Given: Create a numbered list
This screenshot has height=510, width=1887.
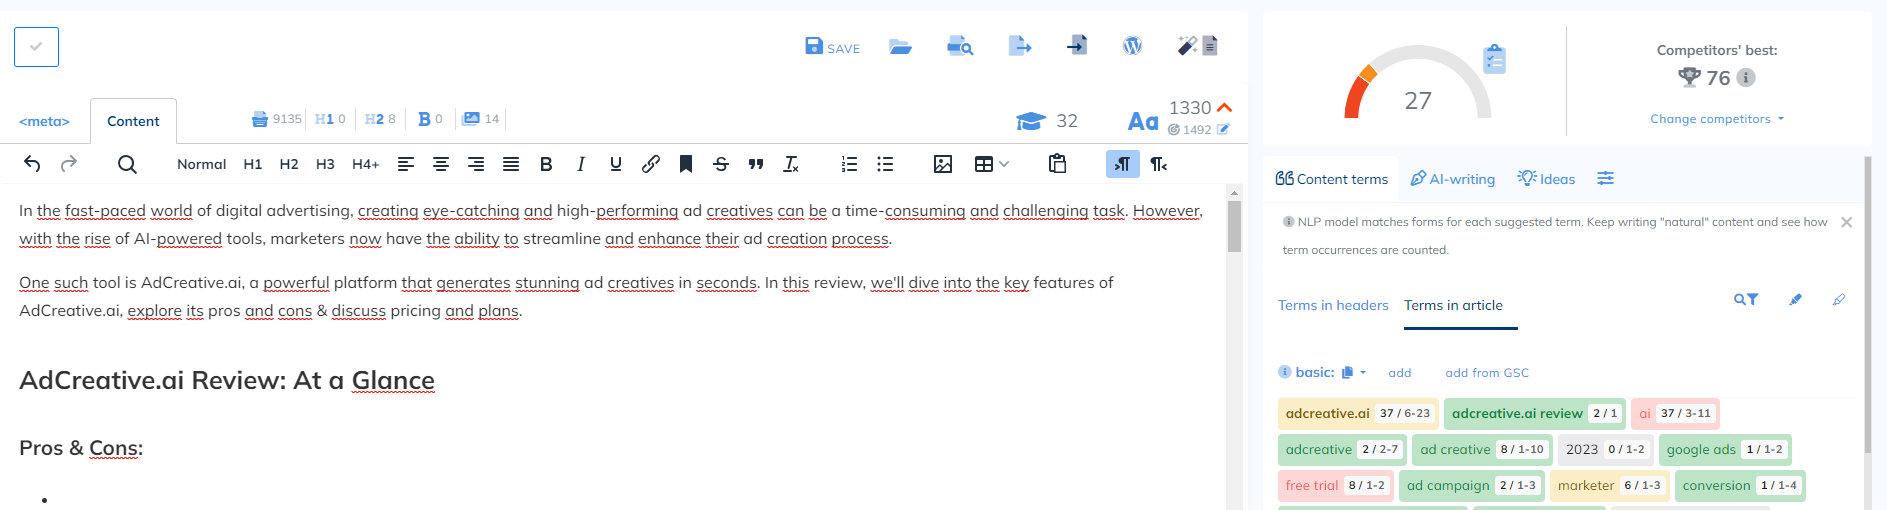Looking at the screenshot, I should click(x=849, y=164).
